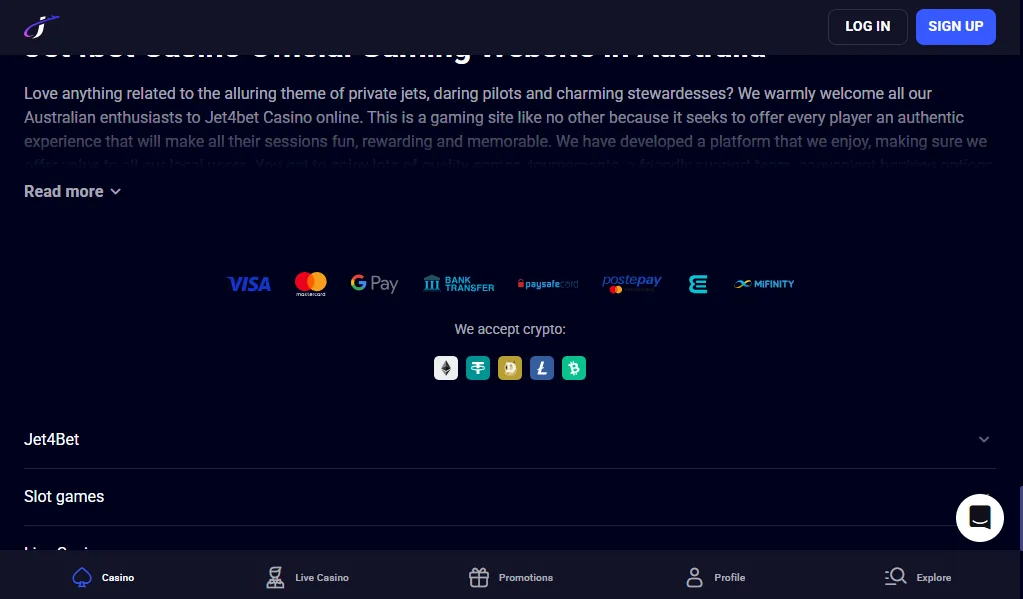Expand the Read more link

tap(72, 191)
